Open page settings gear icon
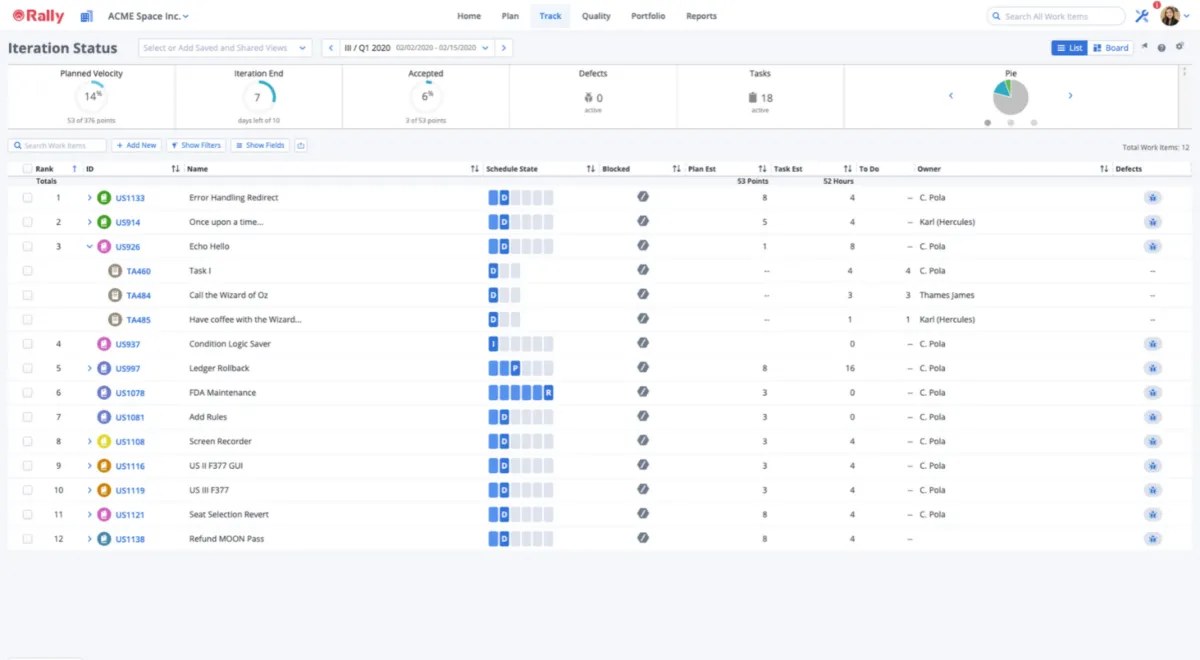 click(1179, 47)
